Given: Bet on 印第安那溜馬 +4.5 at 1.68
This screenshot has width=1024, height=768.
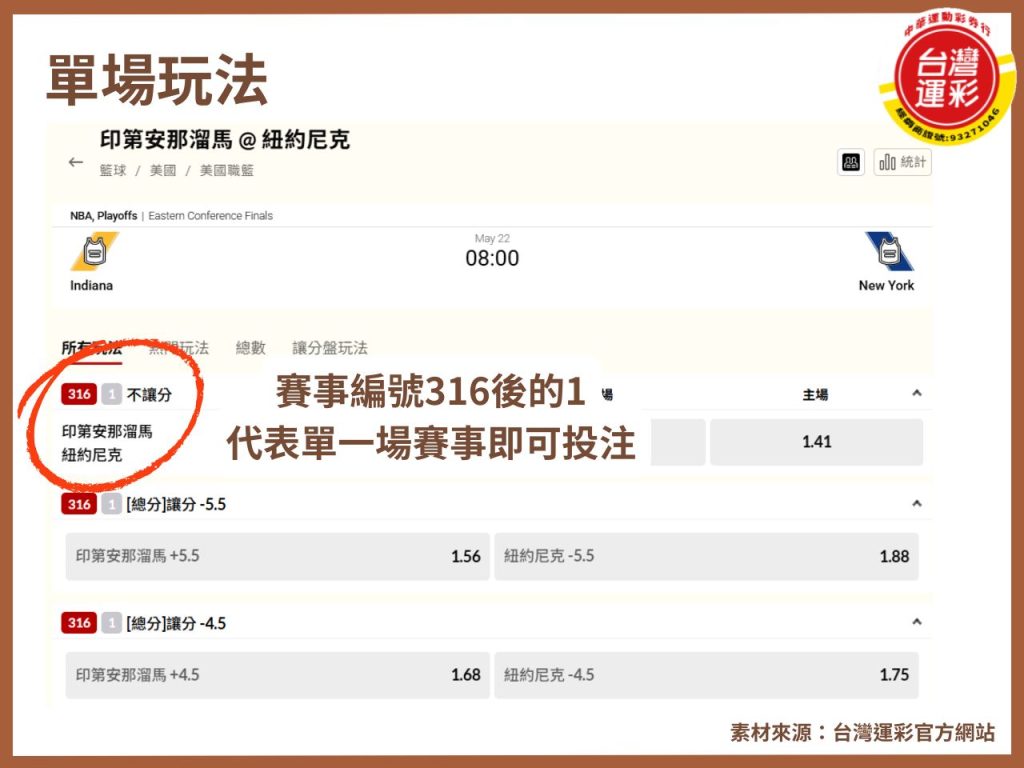Looking at the screenshot, I should [278, 675].
